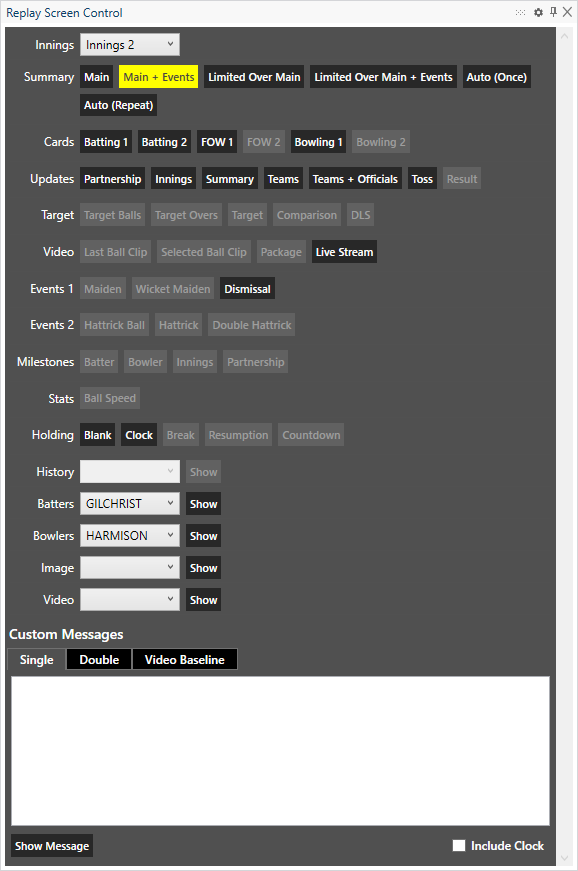Enable the Include Clock checkbox

[459, 845]
